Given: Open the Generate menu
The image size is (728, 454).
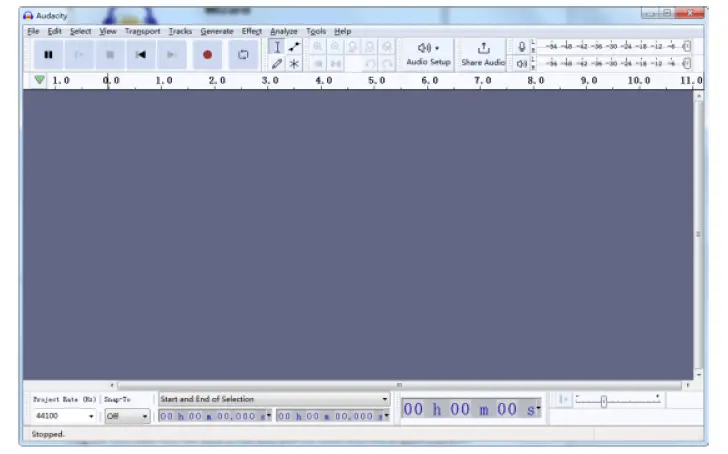Looking at the screenshot, I should coord(216,31).
